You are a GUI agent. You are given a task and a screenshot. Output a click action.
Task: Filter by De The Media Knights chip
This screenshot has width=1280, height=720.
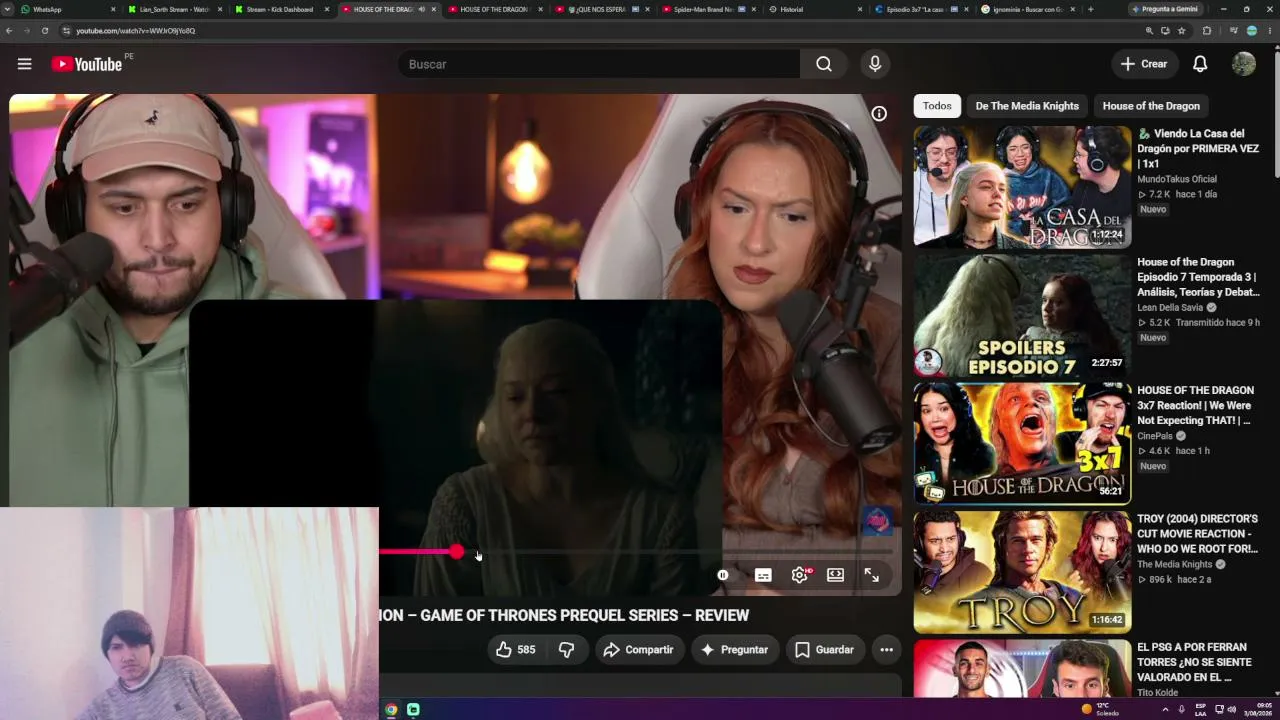[x=1027, y=106]
